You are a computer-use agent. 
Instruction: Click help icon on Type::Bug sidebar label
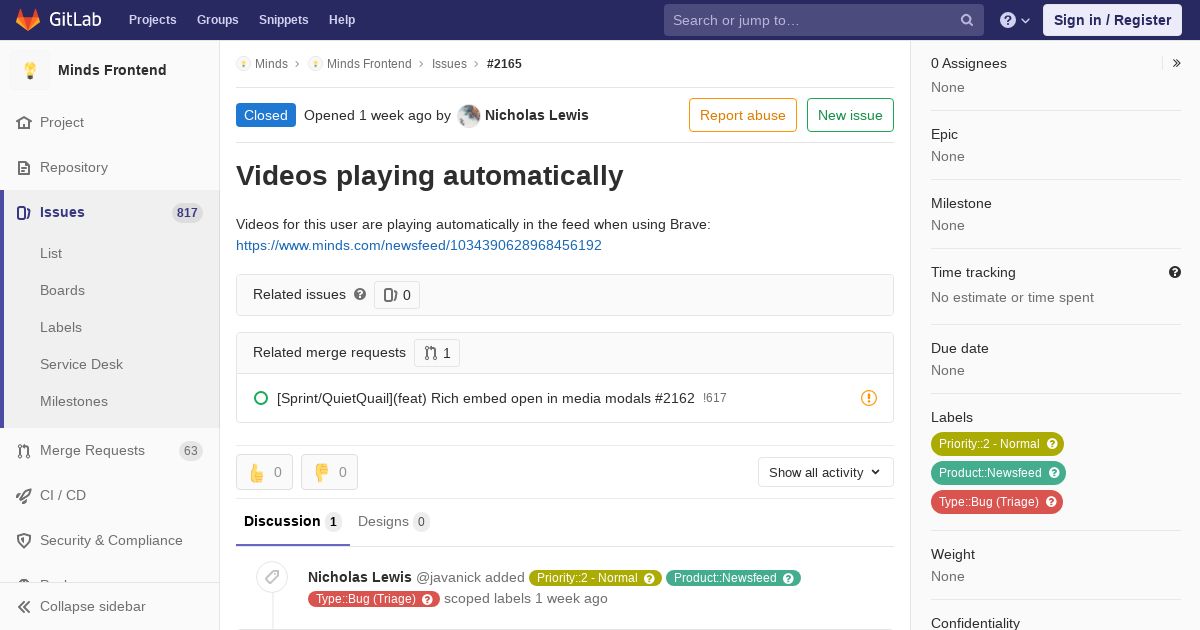pyautogui.click(x=1051, y=502)
